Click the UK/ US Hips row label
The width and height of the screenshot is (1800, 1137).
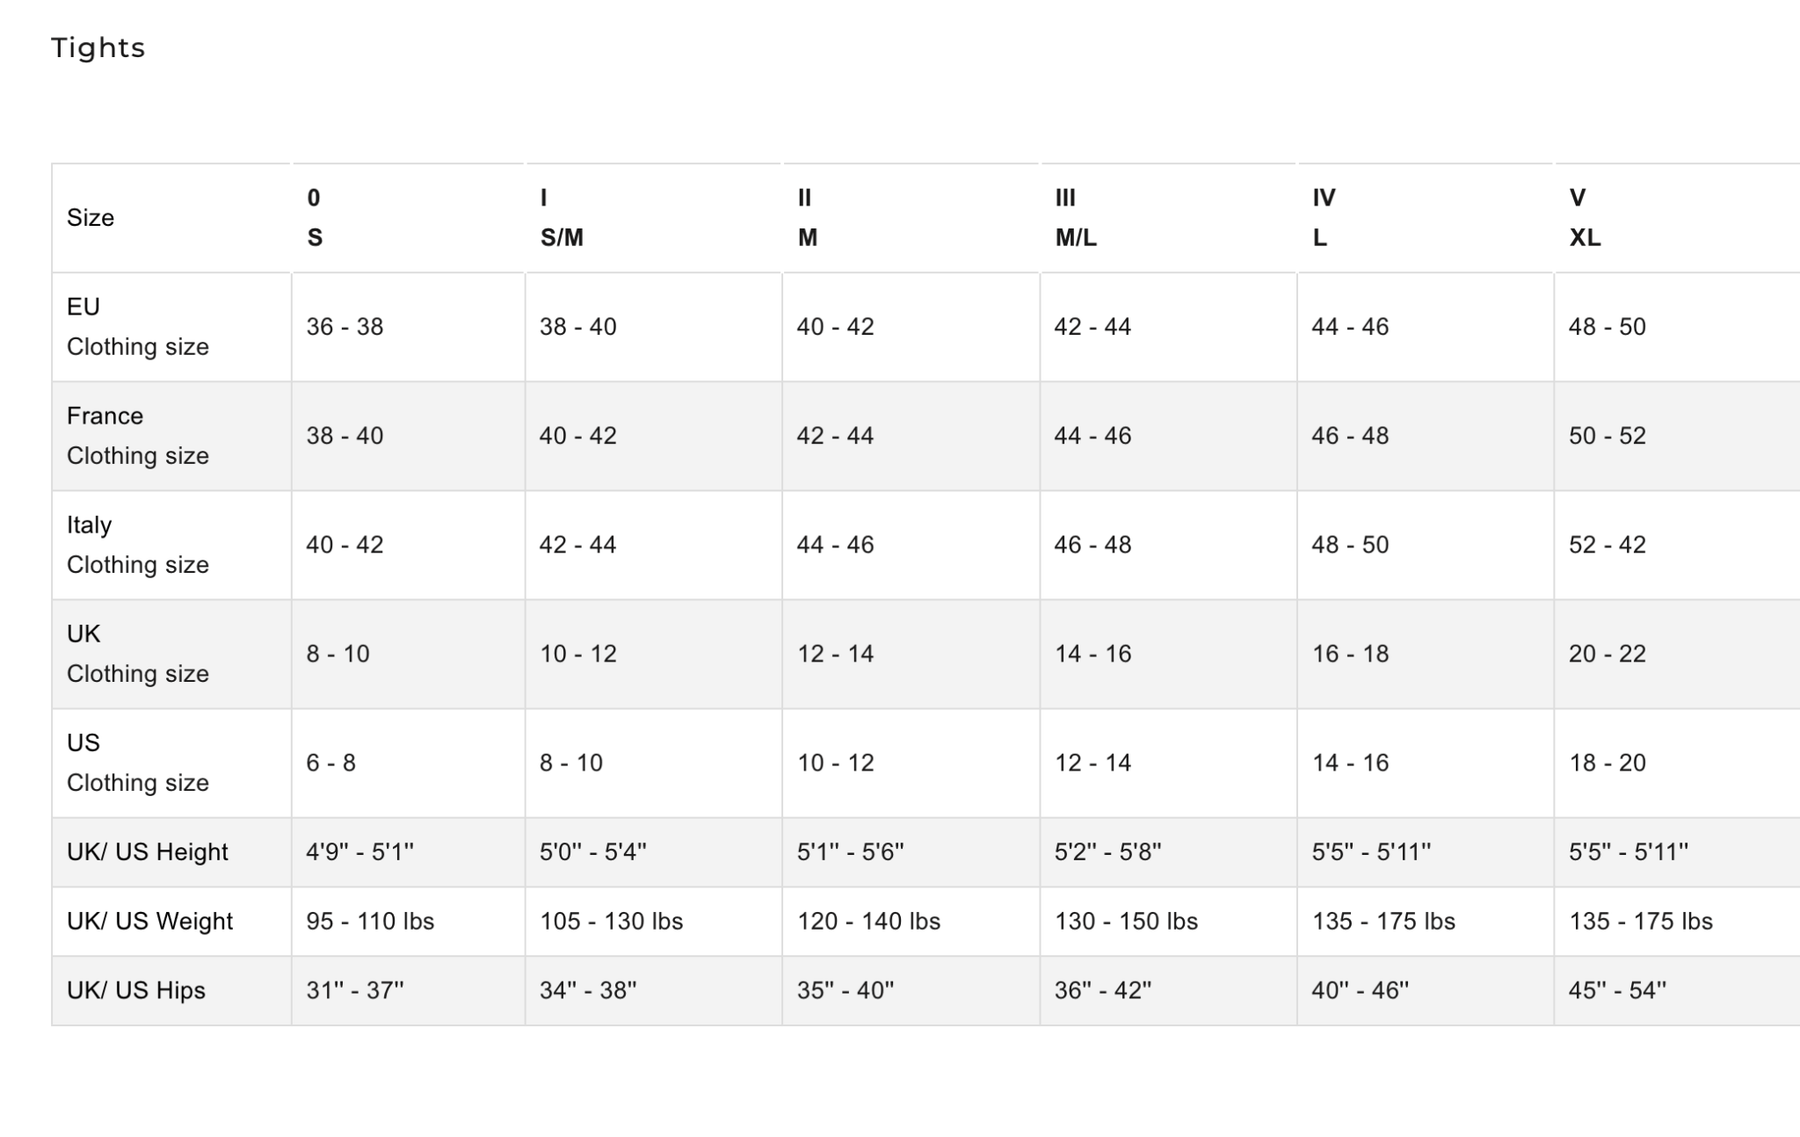coord(136,990)
